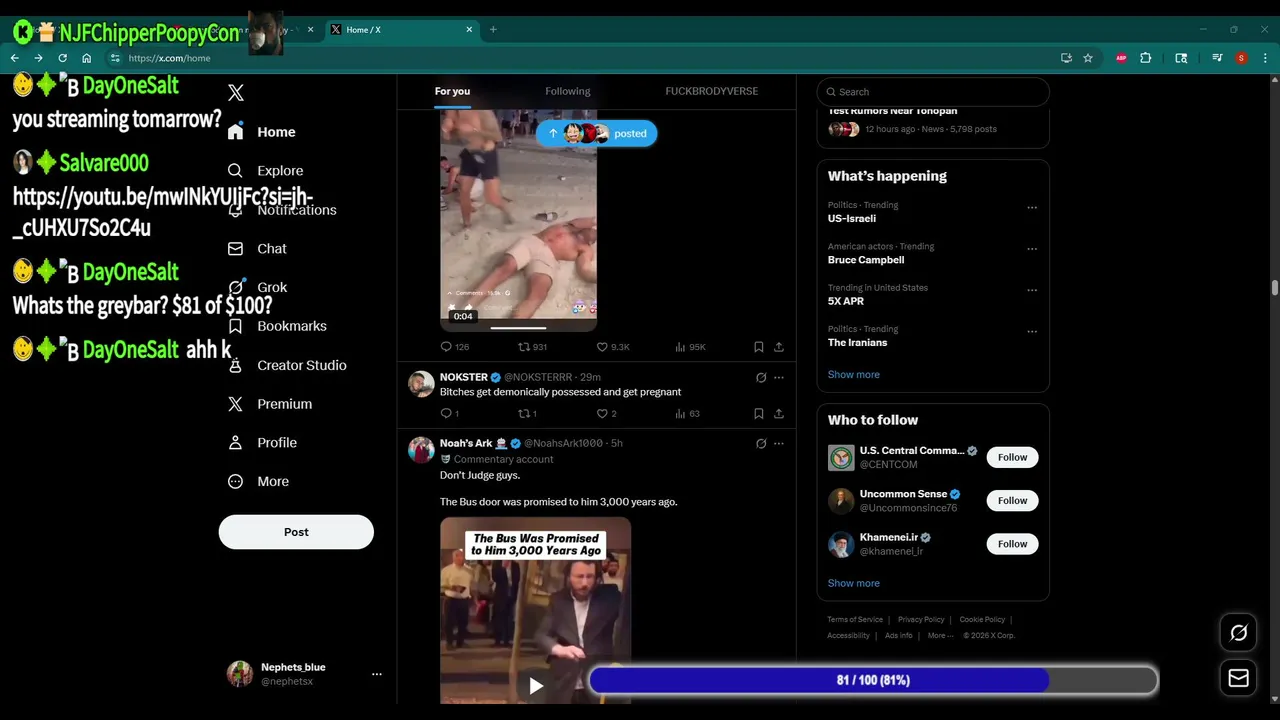The height and width of the screenshot is (720, 1280).
Task: Click the 81 / 100 progress bar
Action: click(x=873, y=681)
